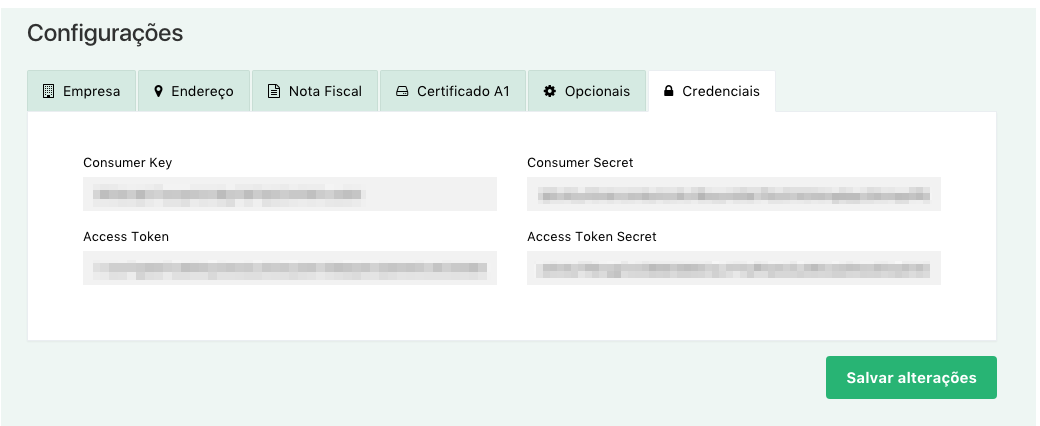Open the Empresa tab
1040x426 pixels.
pos(82,91)
